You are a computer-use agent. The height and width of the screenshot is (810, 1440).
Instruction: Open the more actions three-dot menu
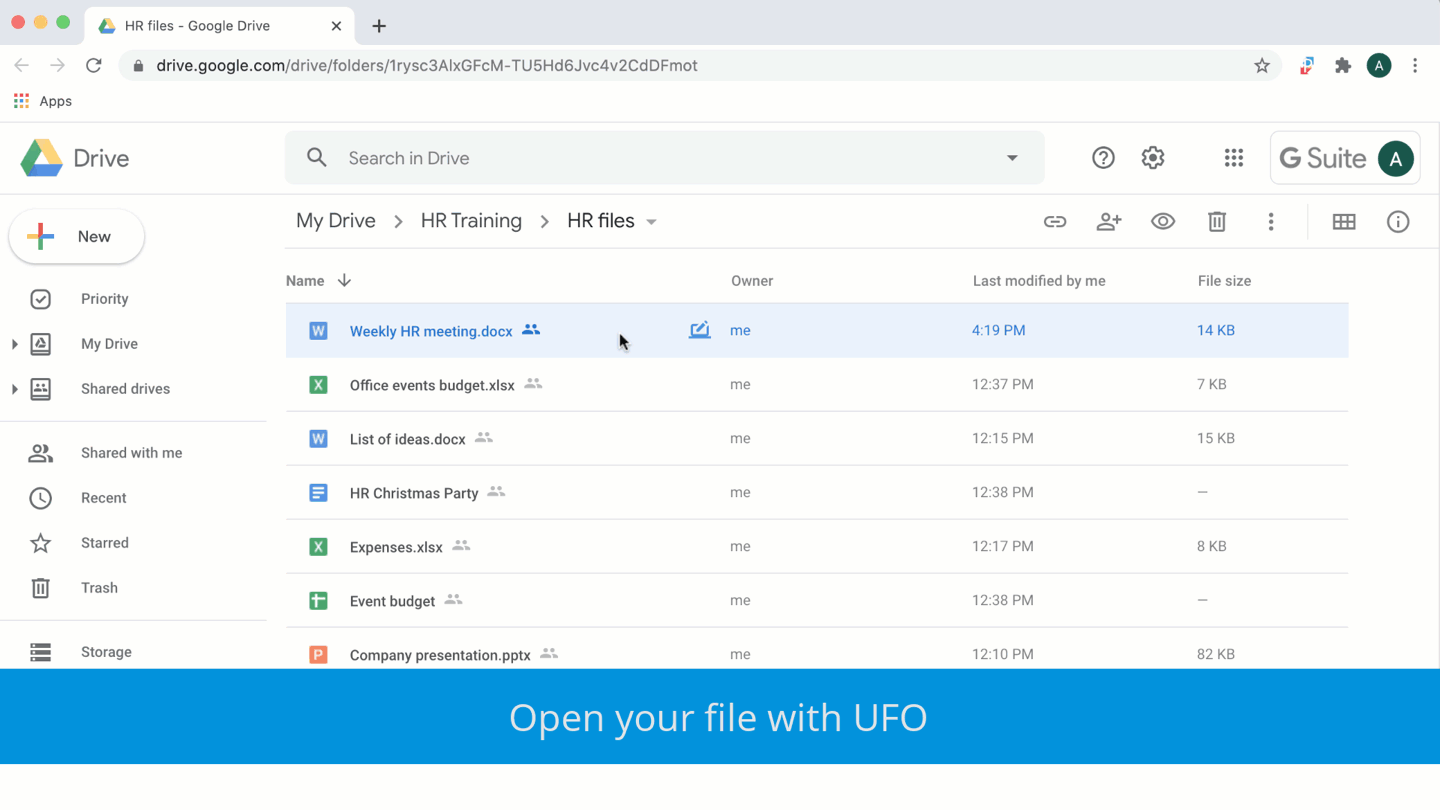click(x=1271, y=222)
